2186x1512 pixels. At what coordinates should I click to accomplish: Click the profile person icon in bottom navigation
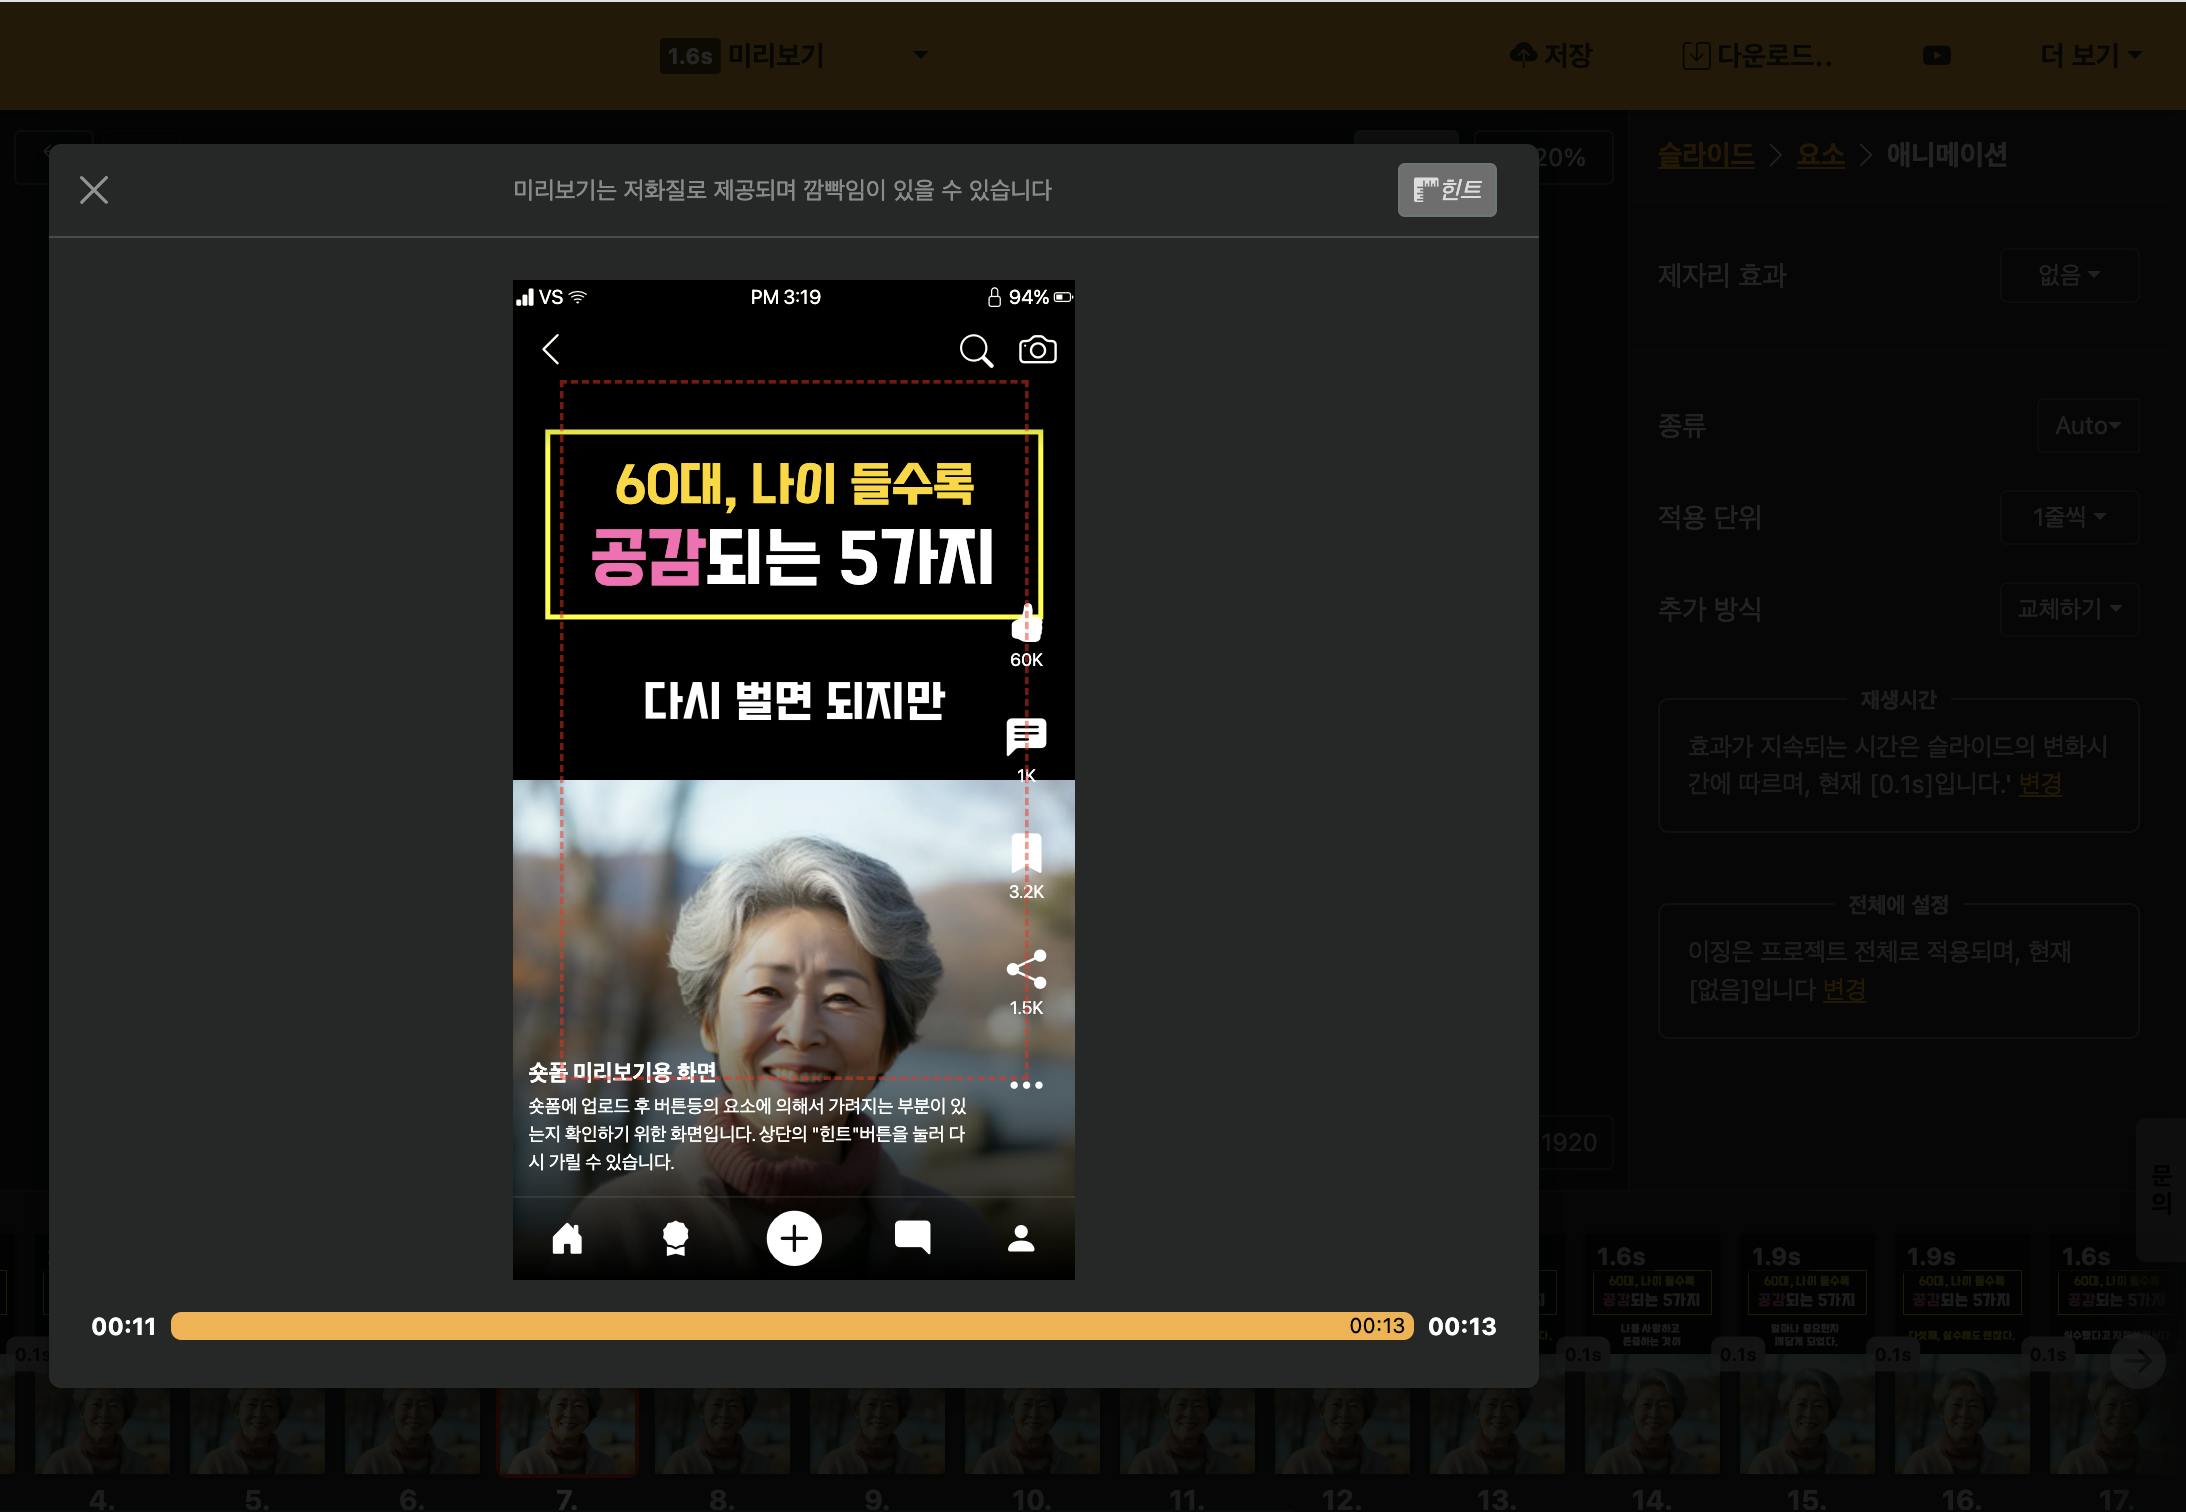pos(1021,1238)
